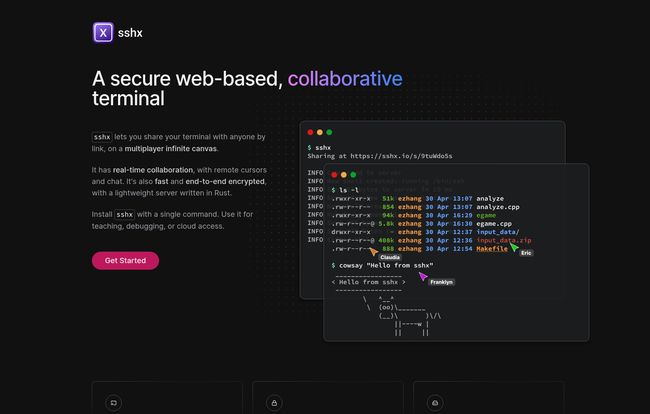Click the Eric name label
This screenshot has height=414, width=650.
click(x=526, y=253)
